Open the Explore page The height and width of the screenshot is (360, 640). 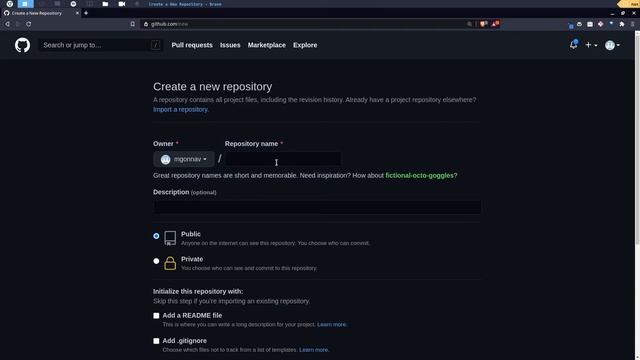click(305, 45)
